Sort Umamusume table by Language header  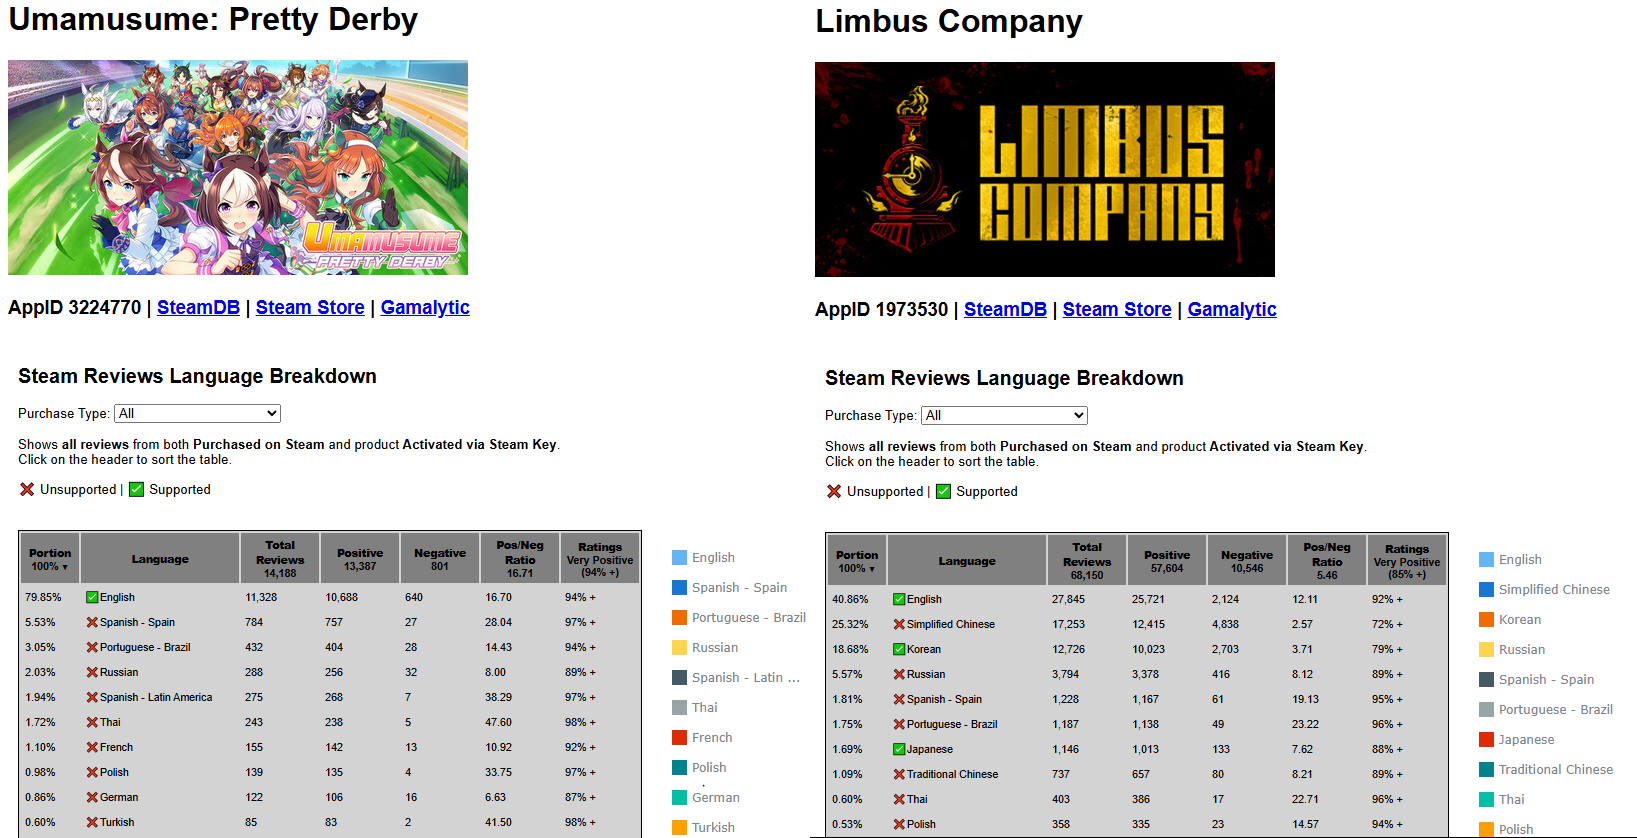pyautogui.click(x=160, y=559)
